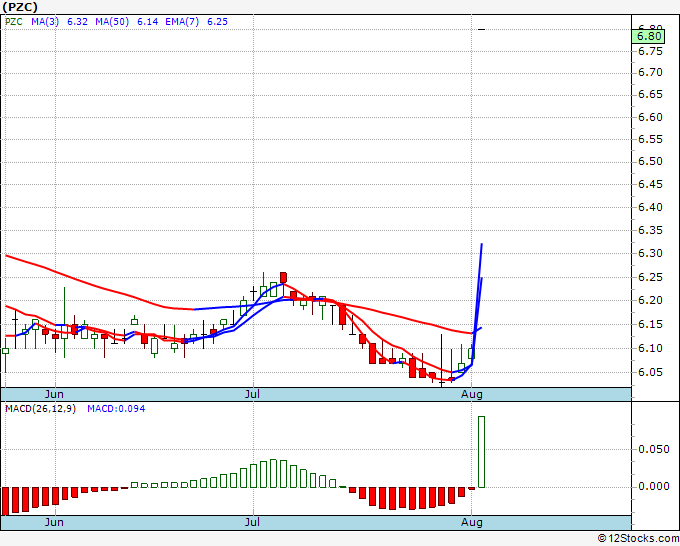Click the 0.050 MACD axis label

[x=654, y=449]
